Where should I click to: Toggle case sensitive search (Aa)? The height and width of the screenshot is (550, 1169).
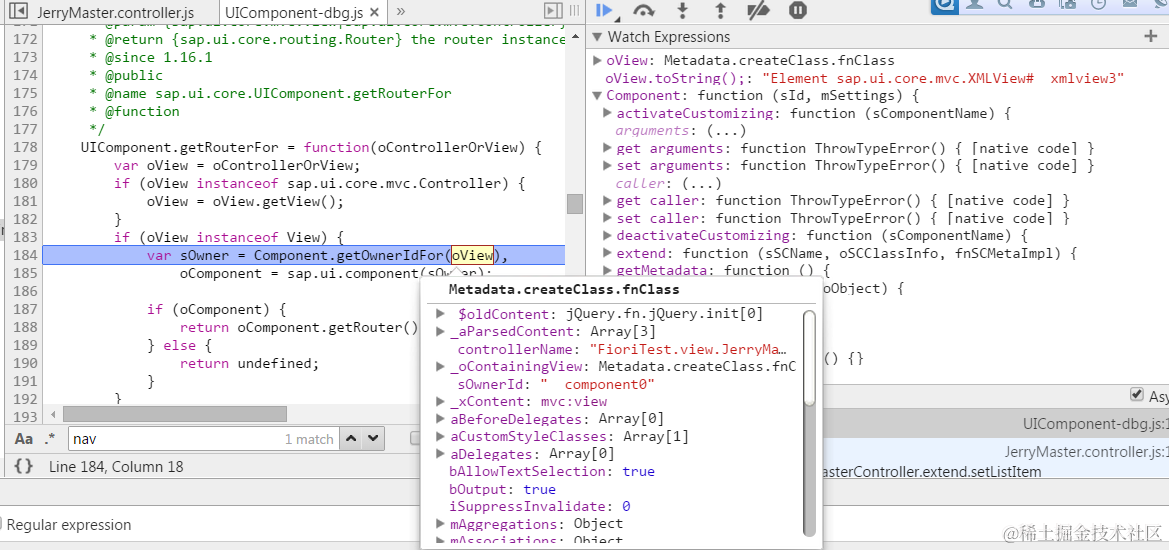[x=24, y=439]
